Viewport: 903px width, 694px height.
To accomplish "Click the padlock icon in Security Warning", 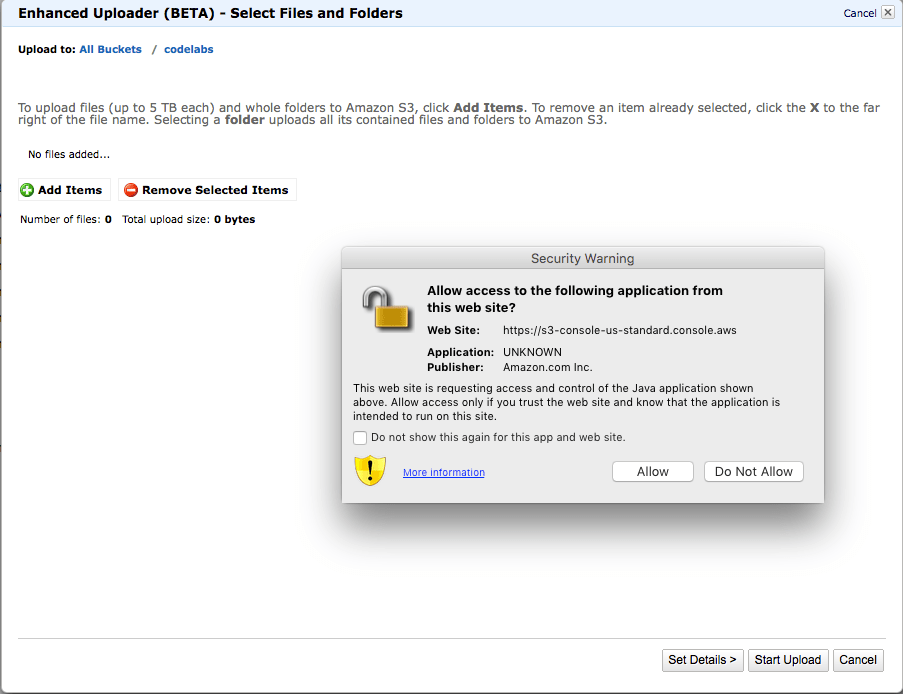I will [386, 308].
